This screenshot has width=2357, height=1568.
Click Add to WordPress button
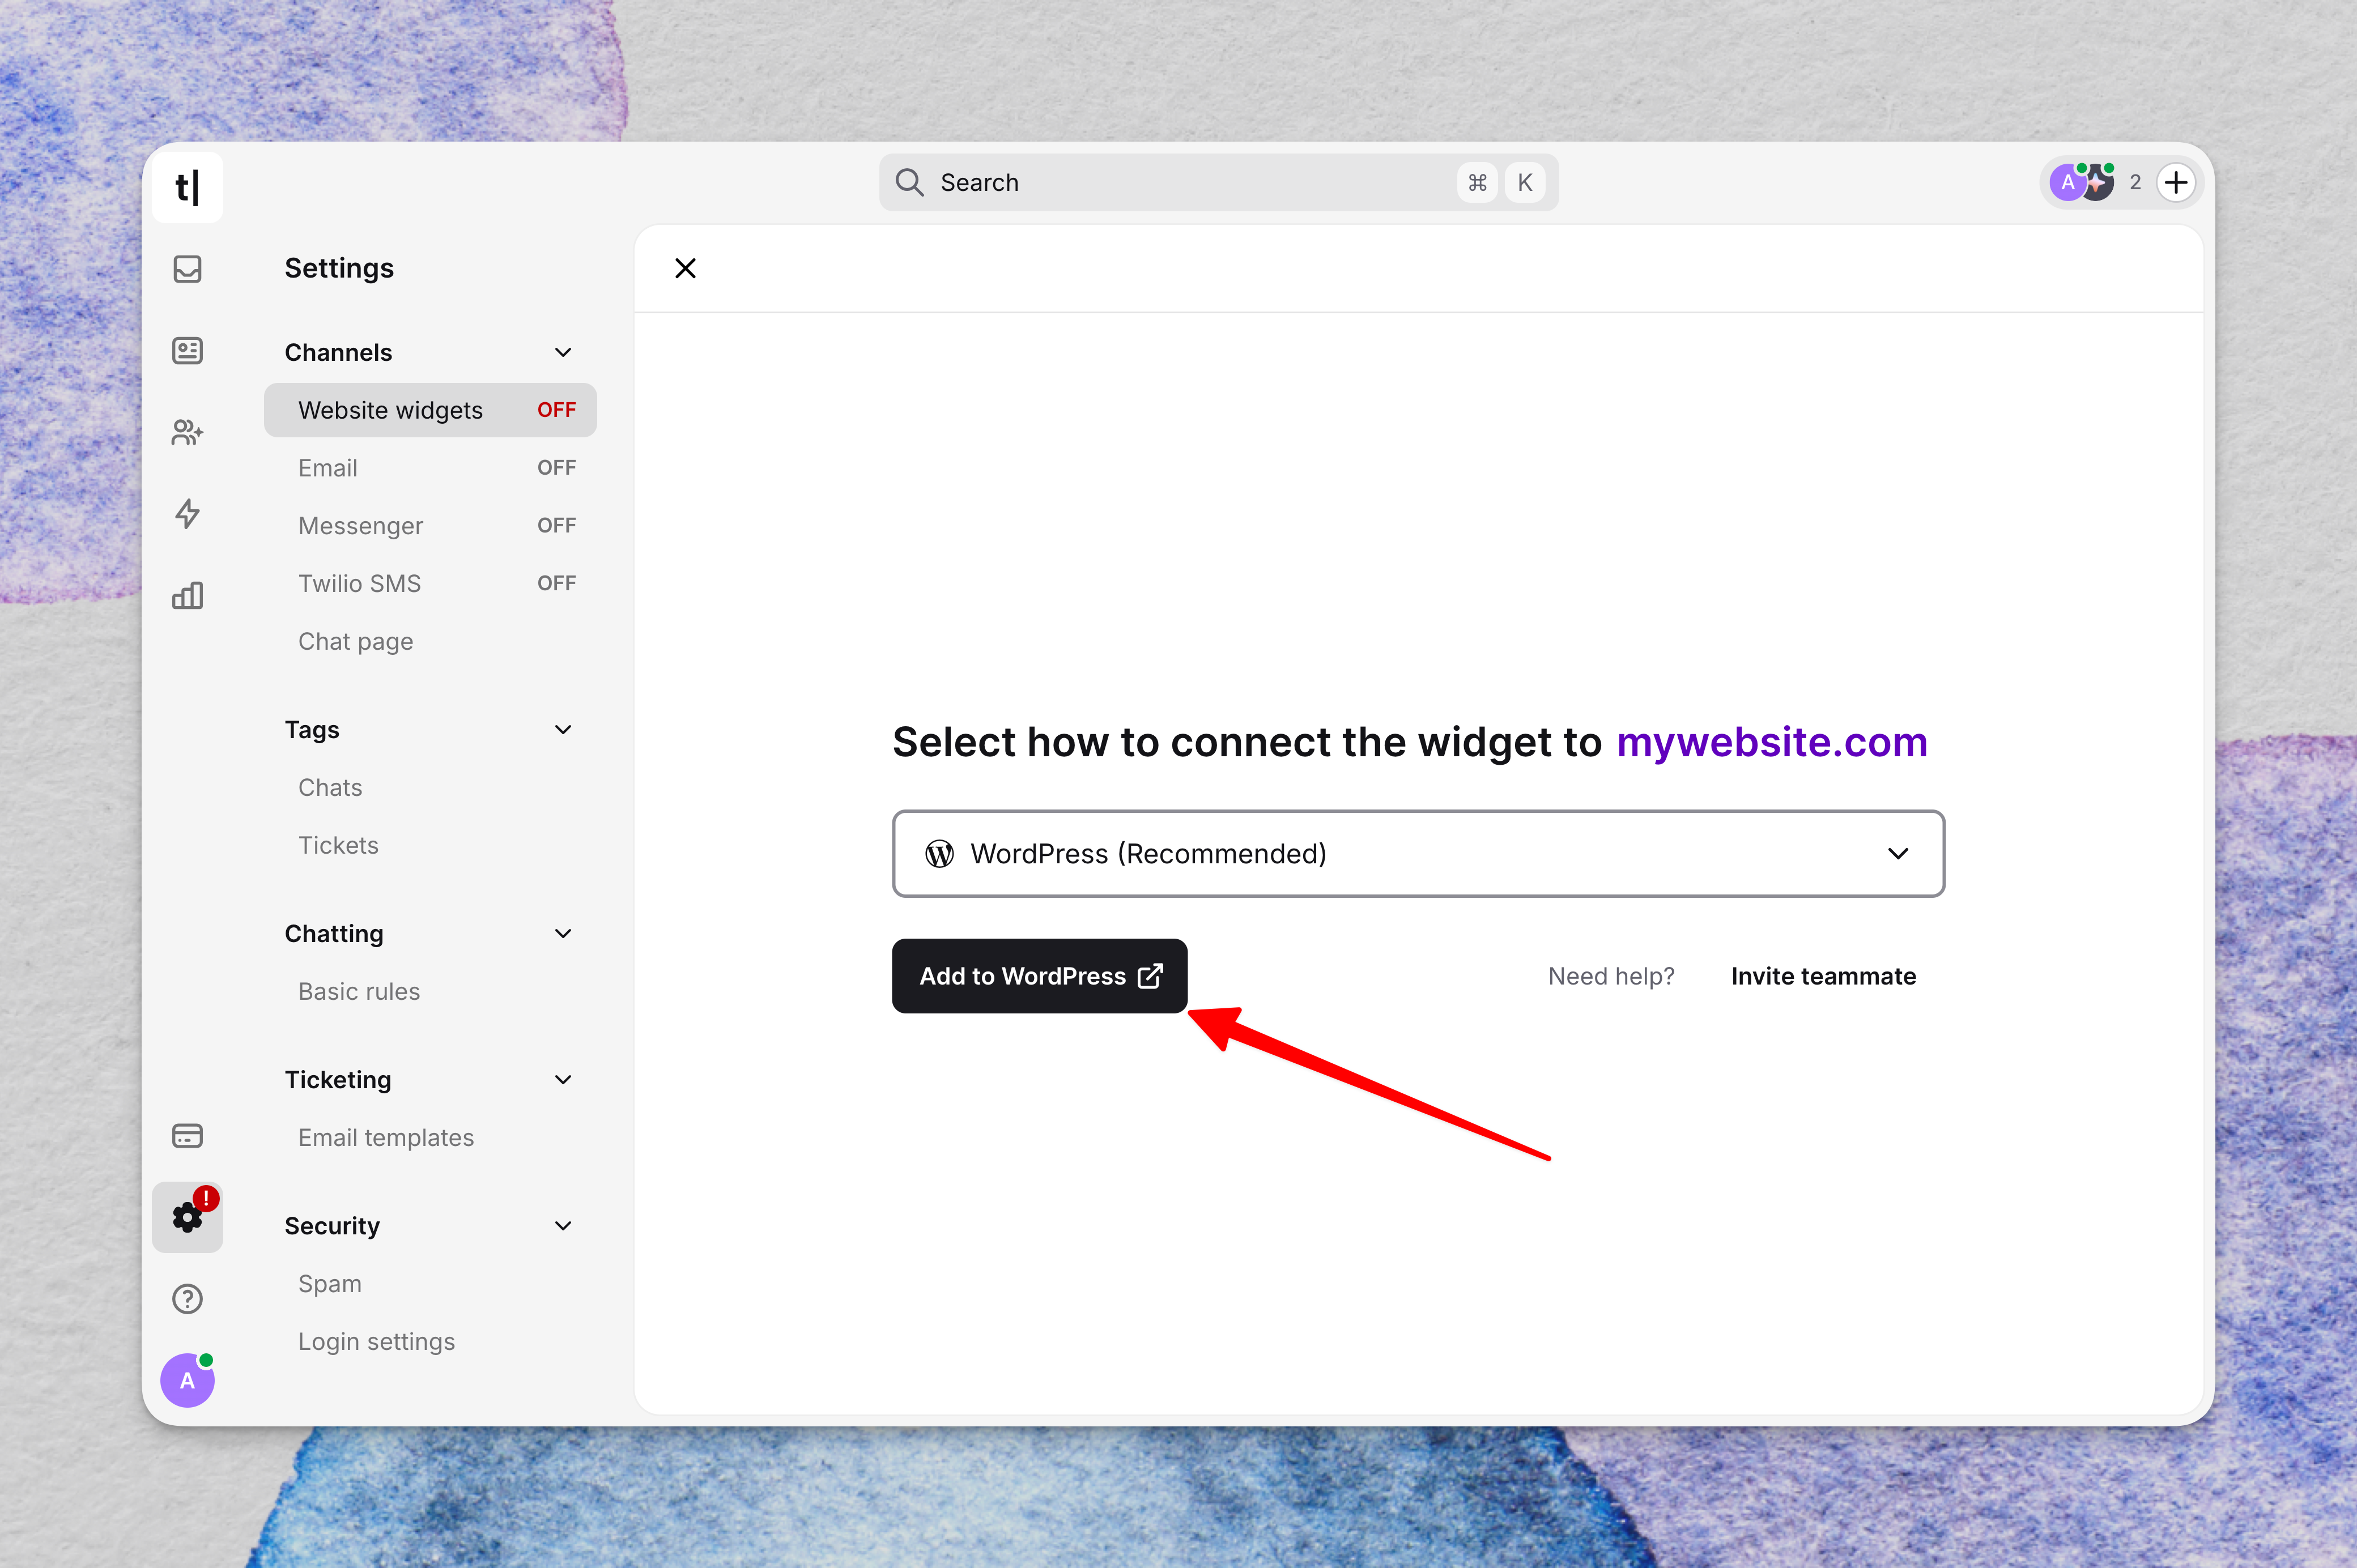click(x=1039, y=976)
